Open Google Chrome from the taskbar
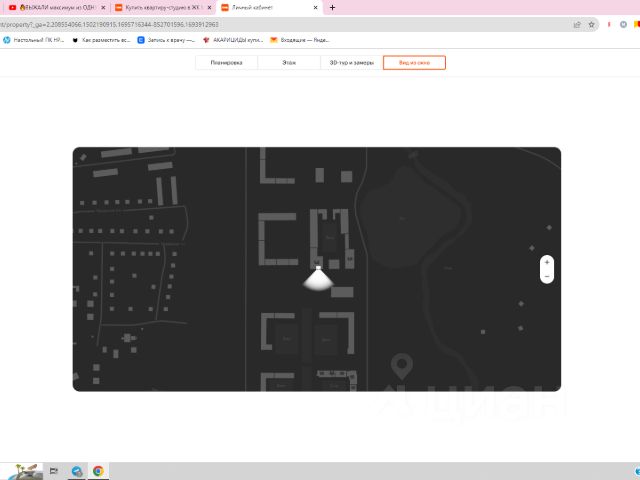Screen dimensions: 640x480 coord(98,470)
